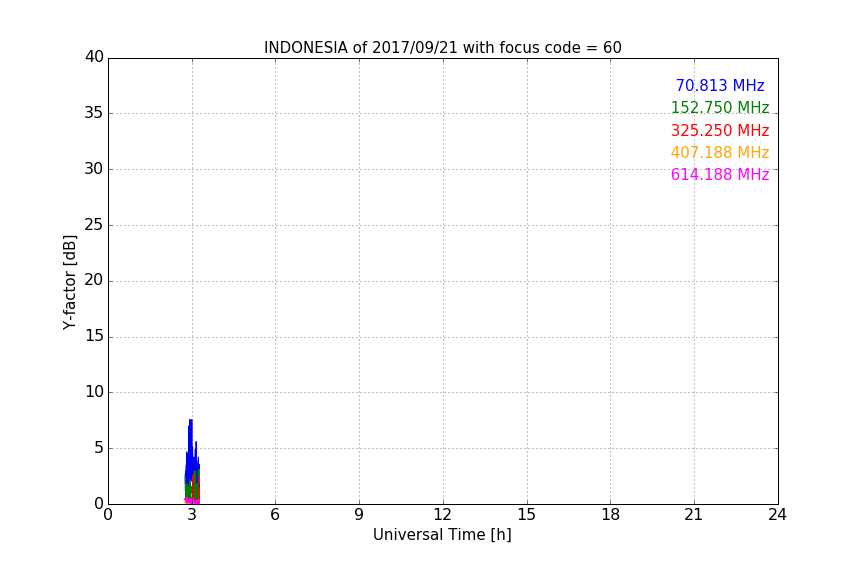The image size is (864, 576).
Task: Select the orange 407.188 MHz legend label
Action: 720,153
